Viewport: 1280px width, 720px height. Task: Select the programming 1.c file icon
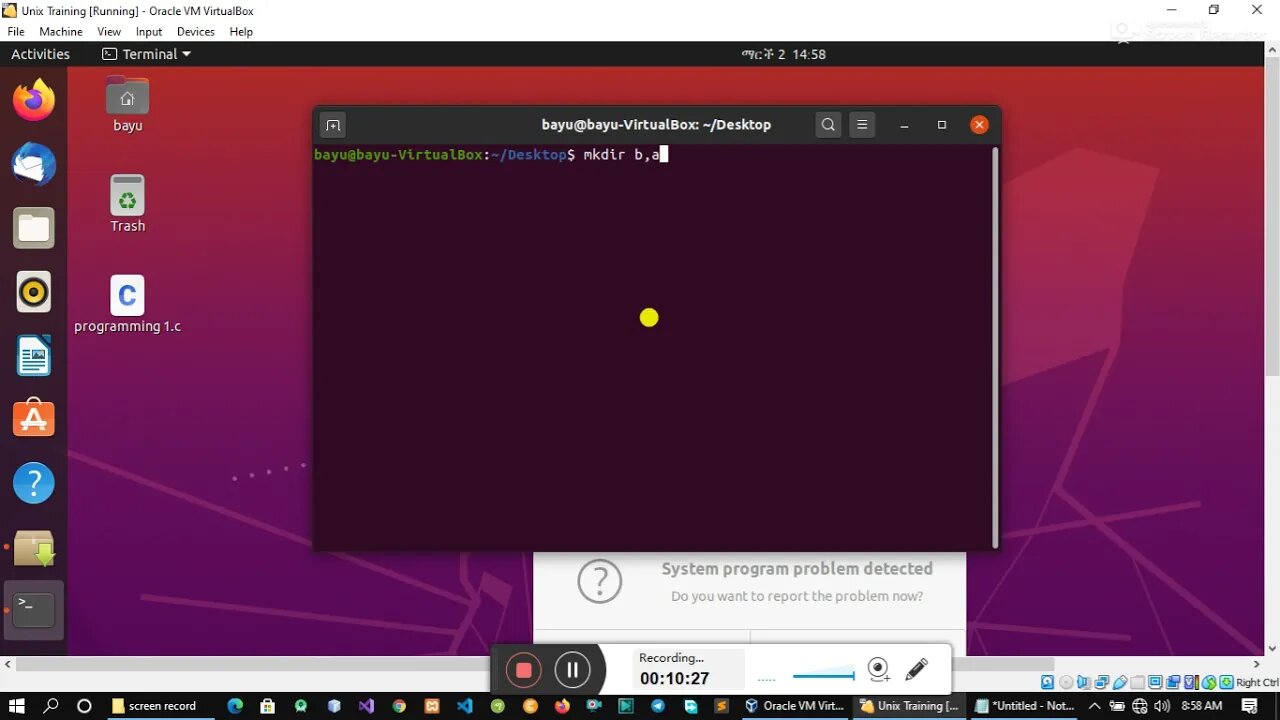pos(127,304)
